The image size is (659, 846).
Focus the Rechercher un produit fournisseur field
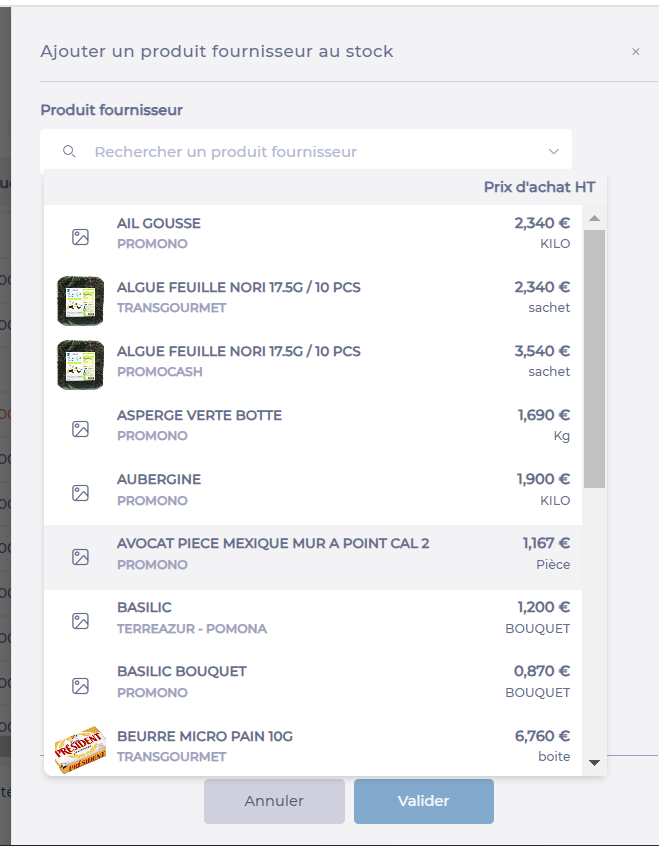[305, 152]
